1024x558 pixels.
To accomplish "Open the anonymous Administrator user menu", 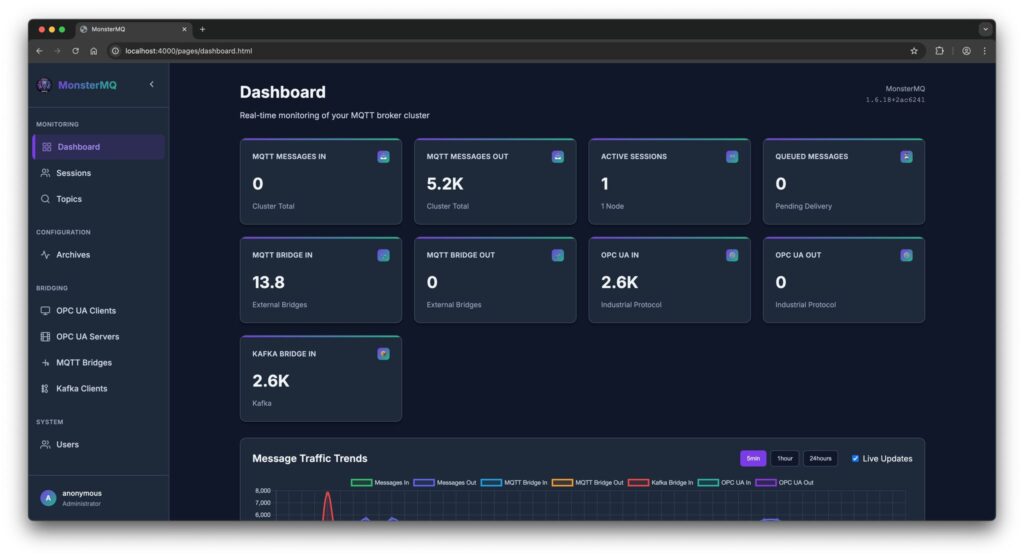I will point(80,498).
